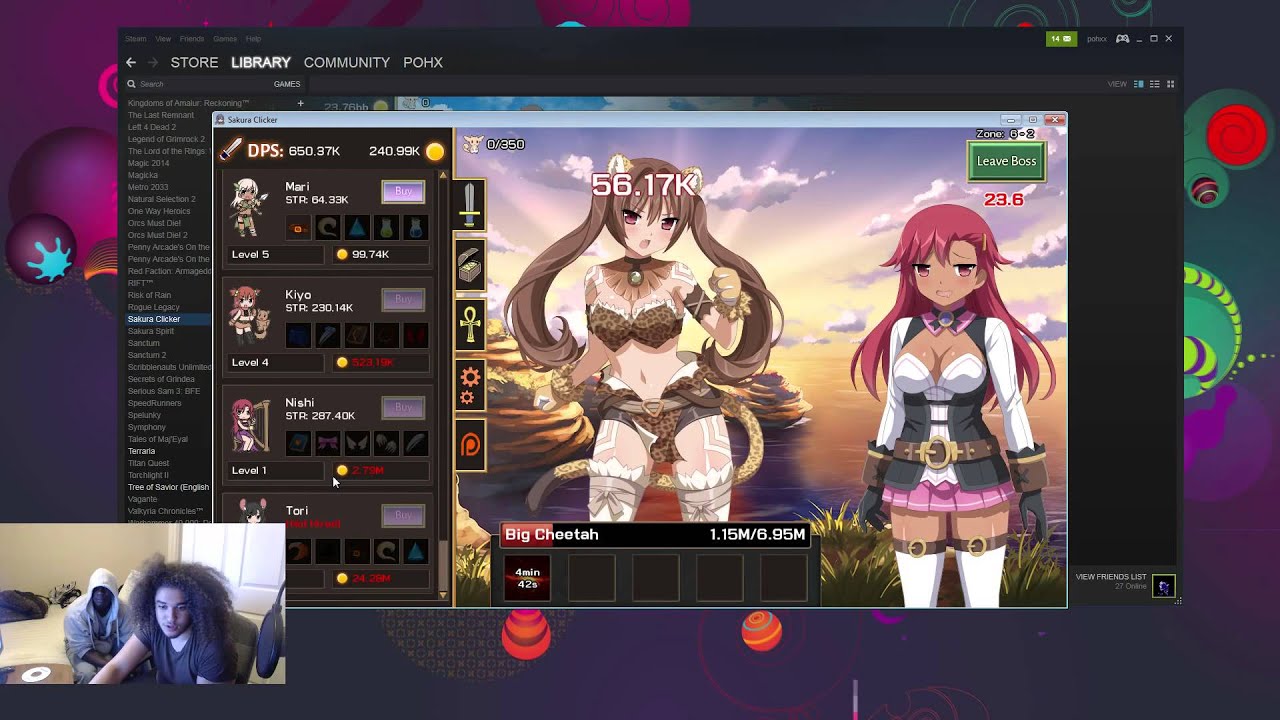Viewport: 1280px width, 720px height.
Task: Click the gold coin icon beside 240.99K
Action: click(x=435, y=152)
